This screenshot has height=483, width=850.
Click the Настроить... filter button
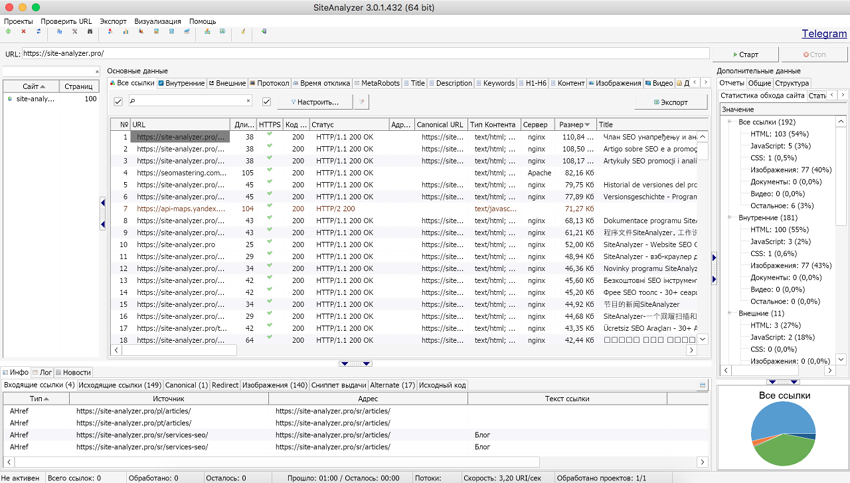pos(314,101)
